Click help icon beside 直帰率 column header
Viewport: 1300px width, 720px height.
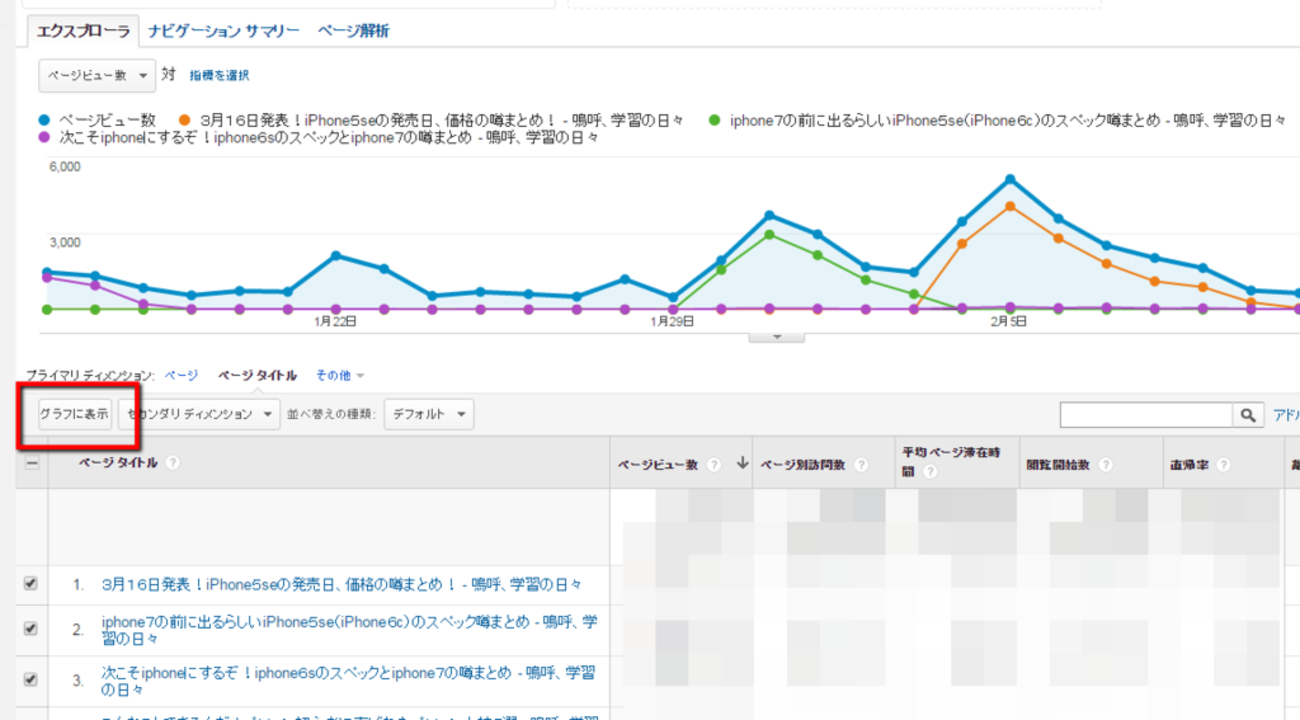click(1223, 465)
